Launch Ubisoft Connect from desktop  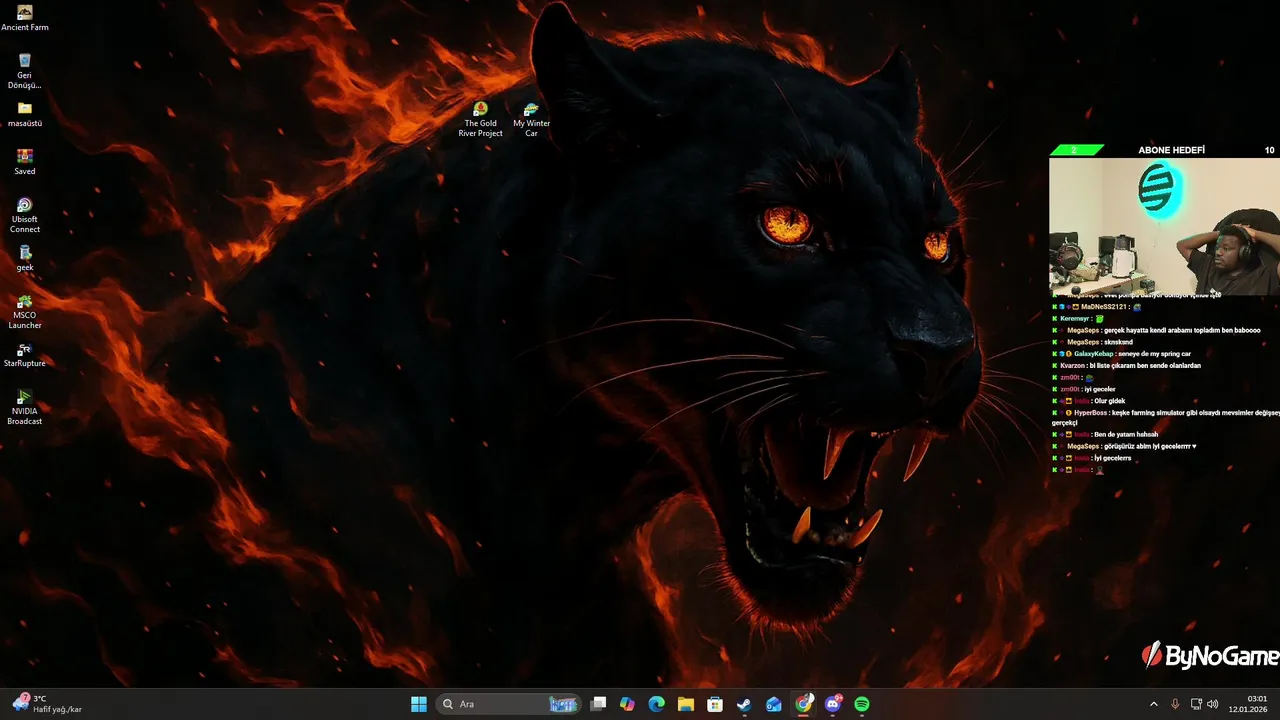click(x=25, y=215)
